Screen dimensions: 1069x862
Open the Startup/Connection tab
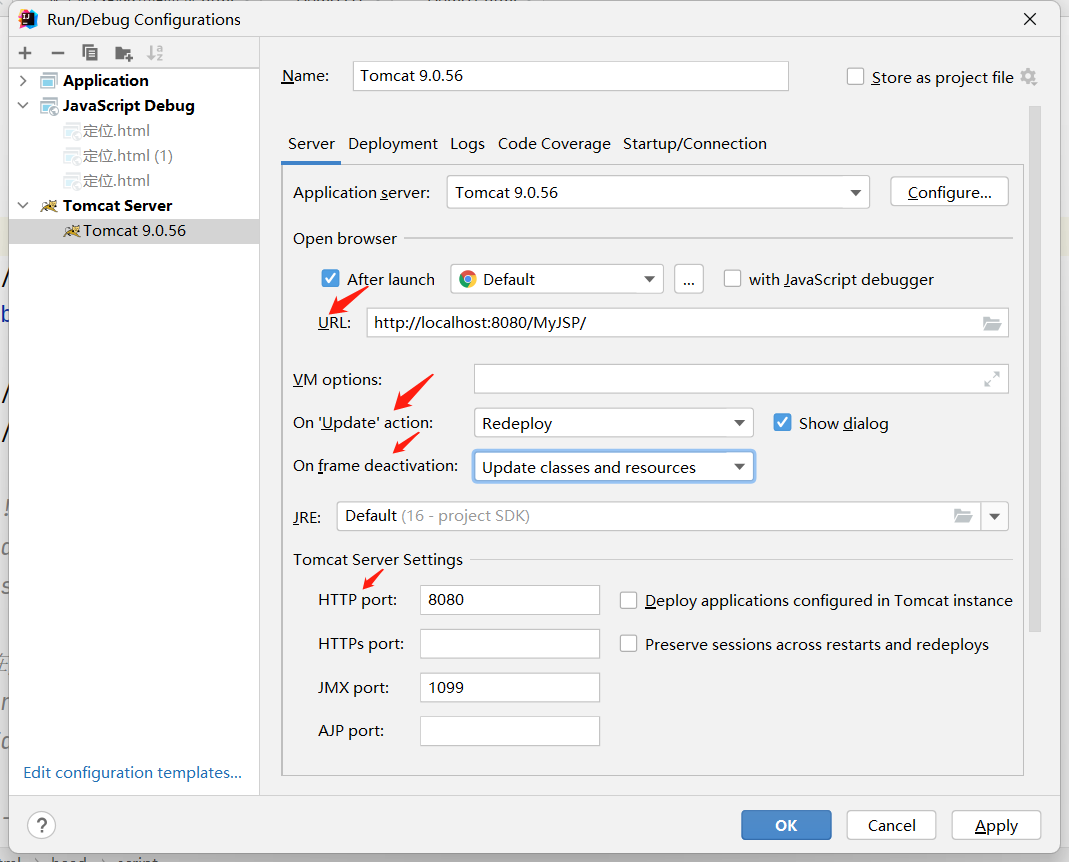point(694,144)
